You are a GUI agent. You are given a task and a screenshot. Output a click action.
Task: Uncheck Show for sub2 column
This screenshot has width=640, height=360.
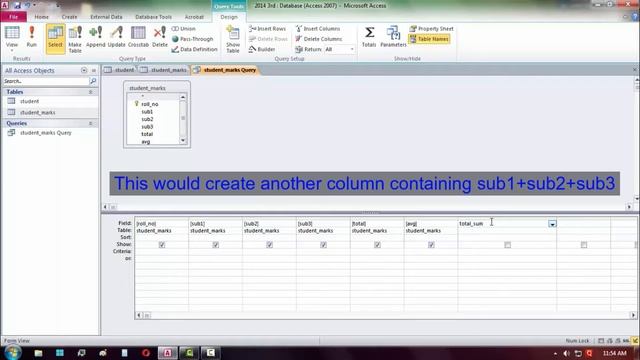tap(270, 244)
